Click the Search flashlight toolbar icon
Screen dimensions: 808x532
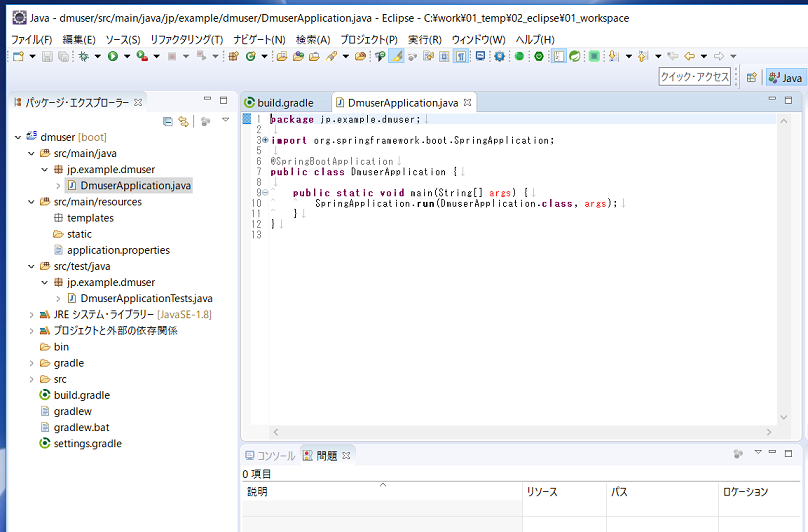331,56
